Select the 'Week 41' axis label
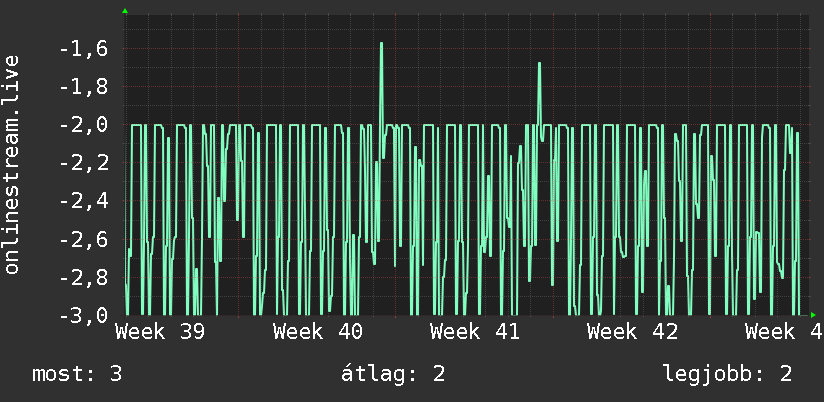The width and height of the screenshot is (824, 402). tap(475, 332)
